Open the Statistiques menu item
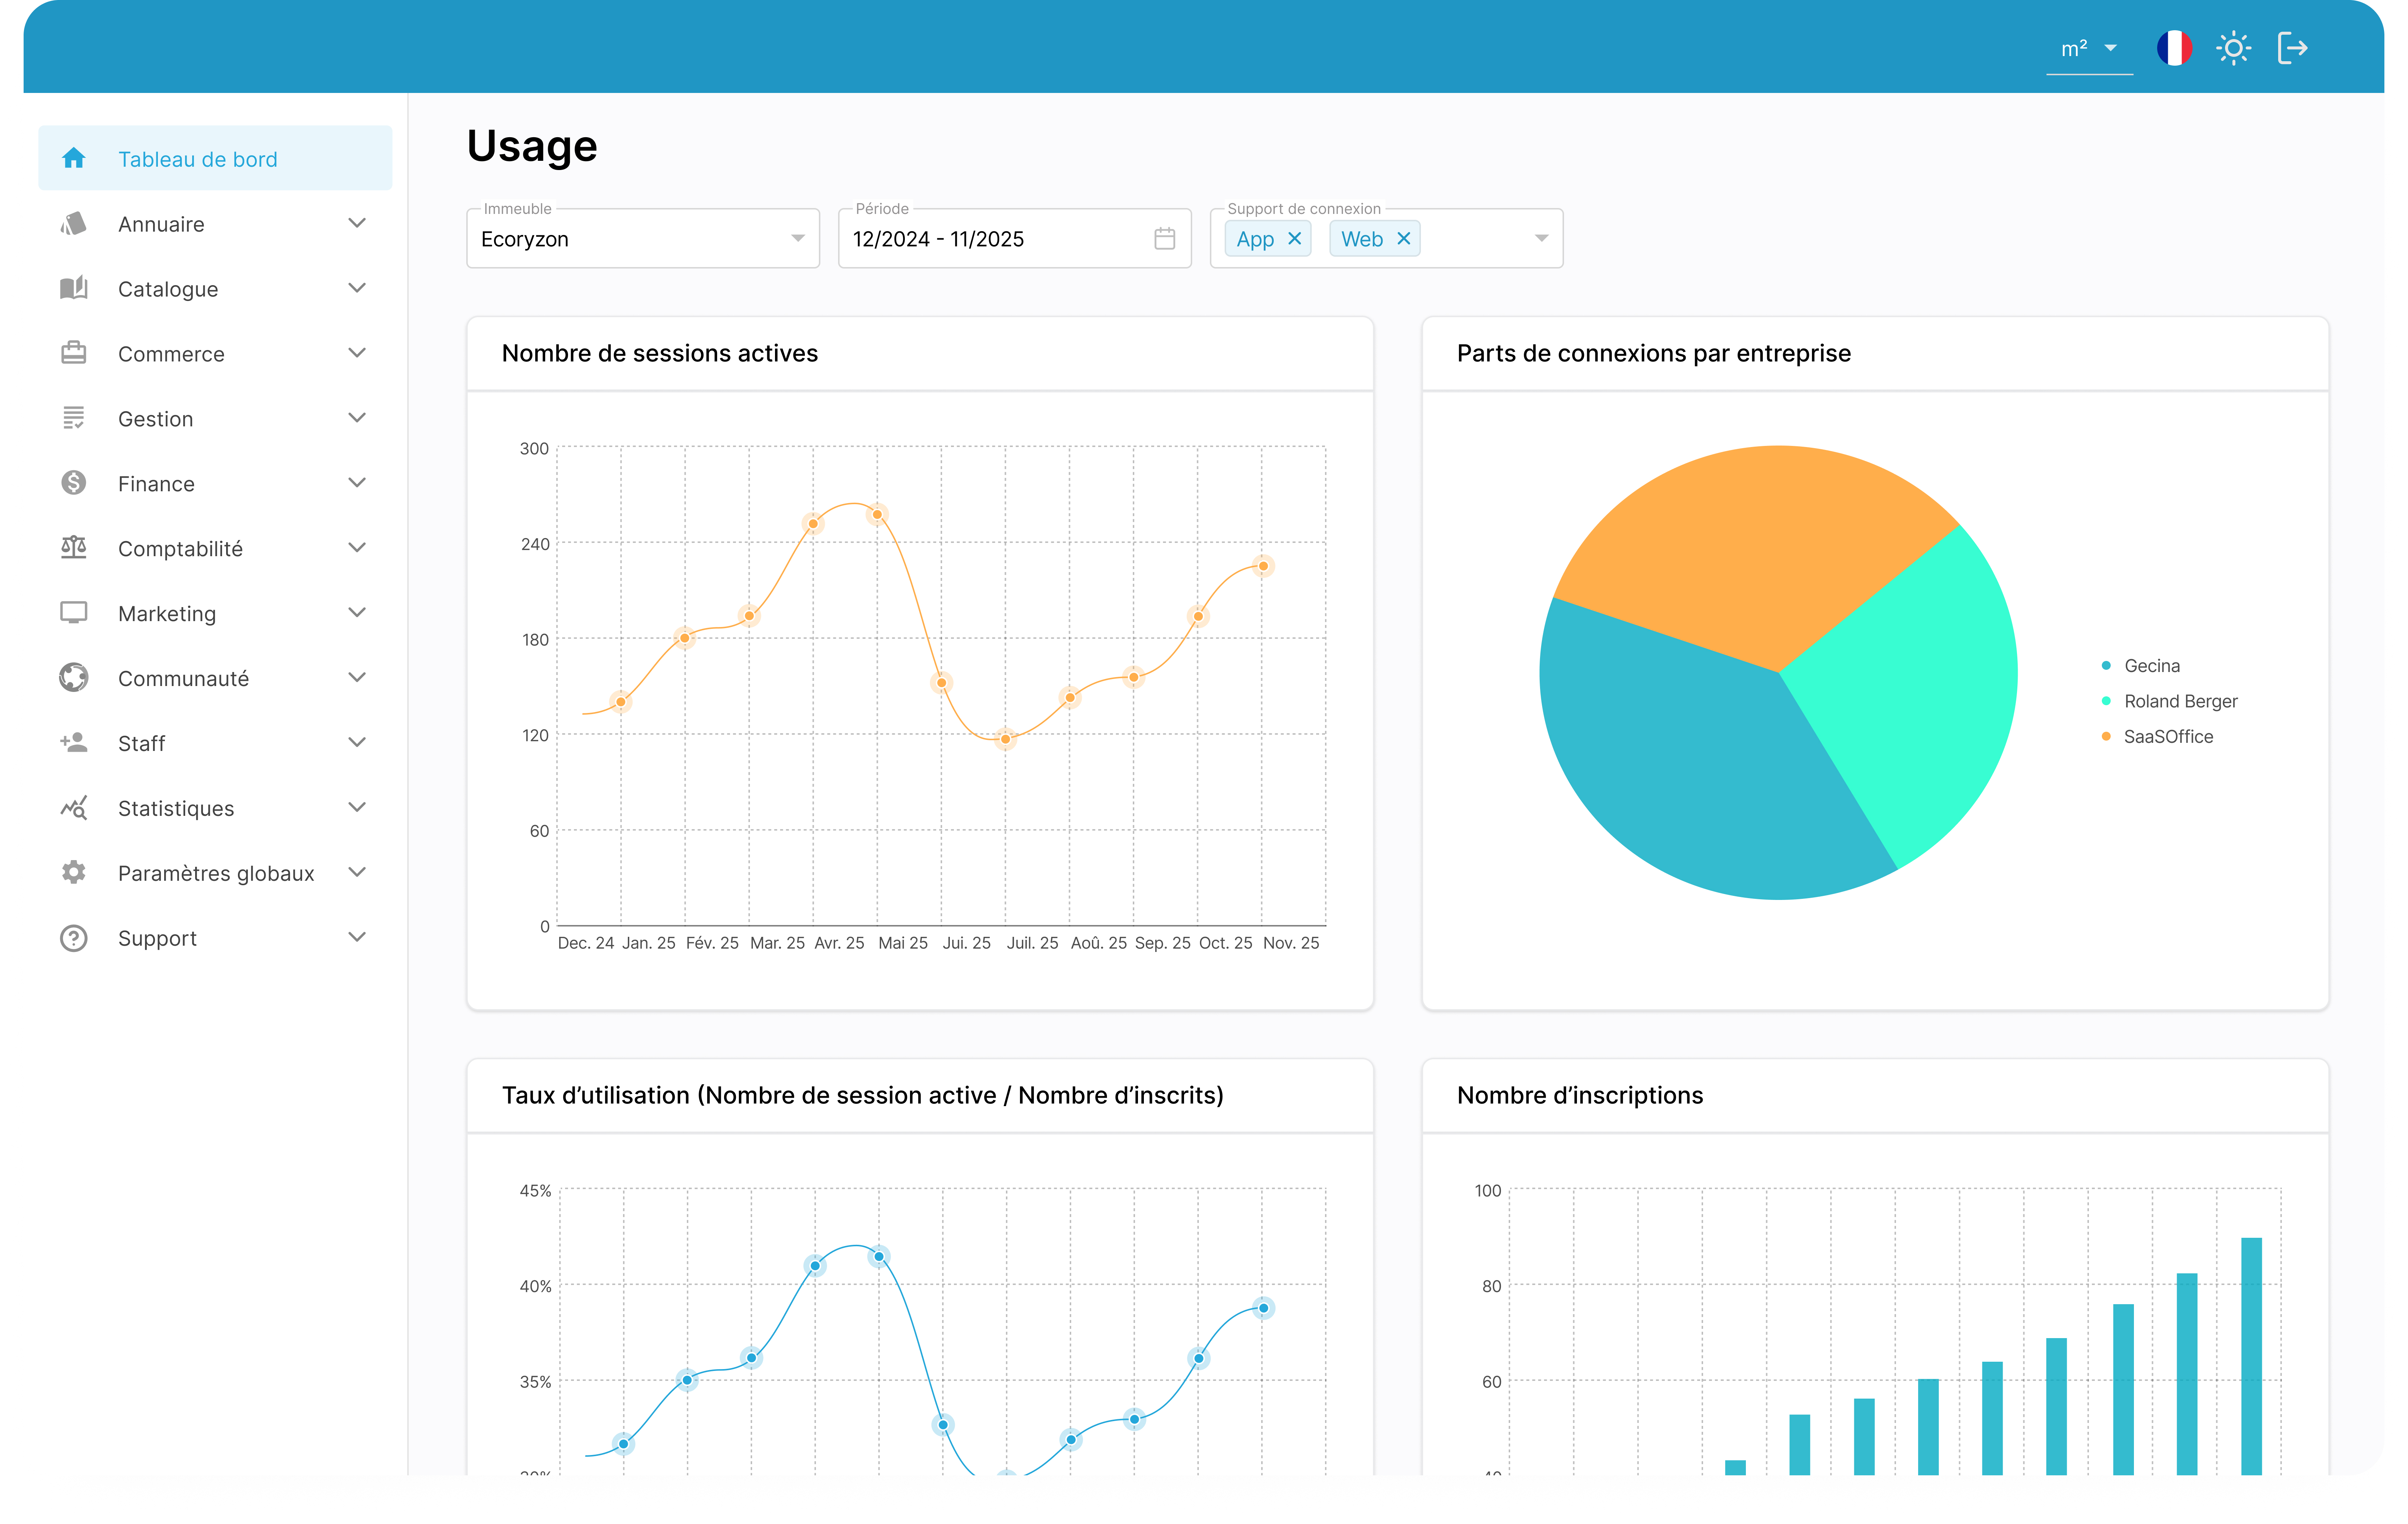The height and width of the screenshot is (1524, 2408). coord(215,808)
